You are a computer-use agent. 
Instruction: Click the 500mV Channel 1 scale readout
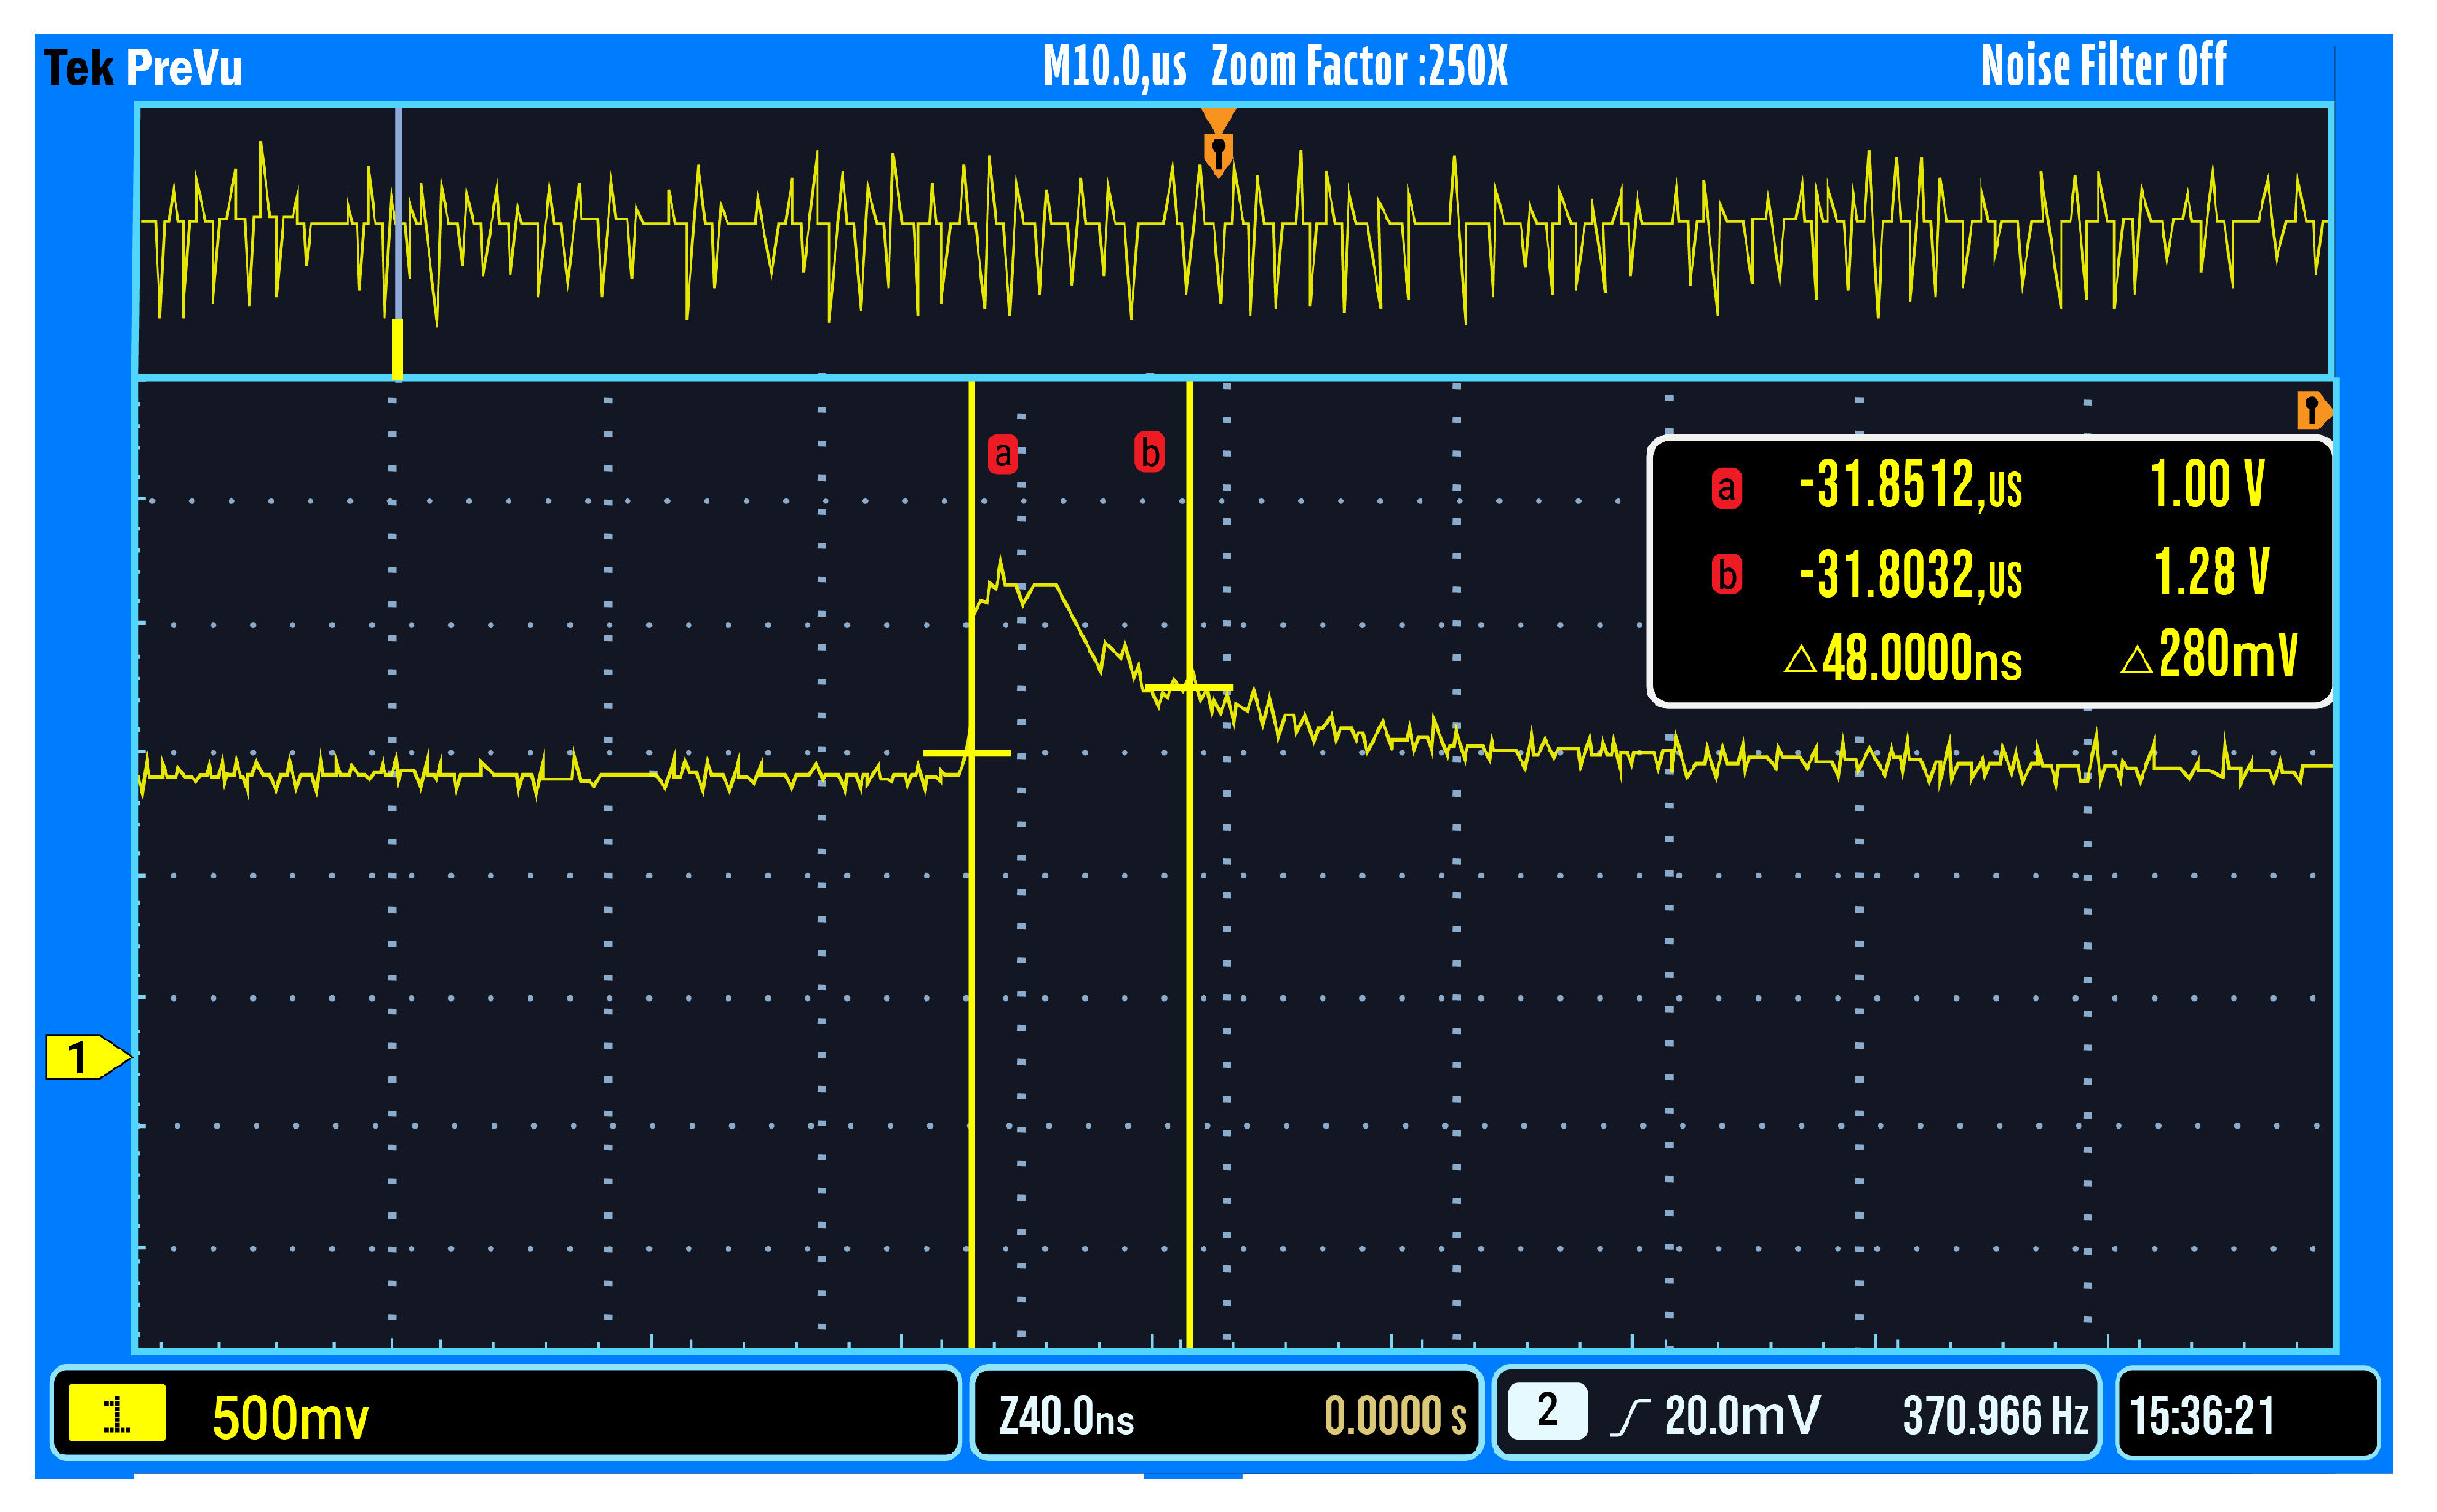[x=290, y=1413]
